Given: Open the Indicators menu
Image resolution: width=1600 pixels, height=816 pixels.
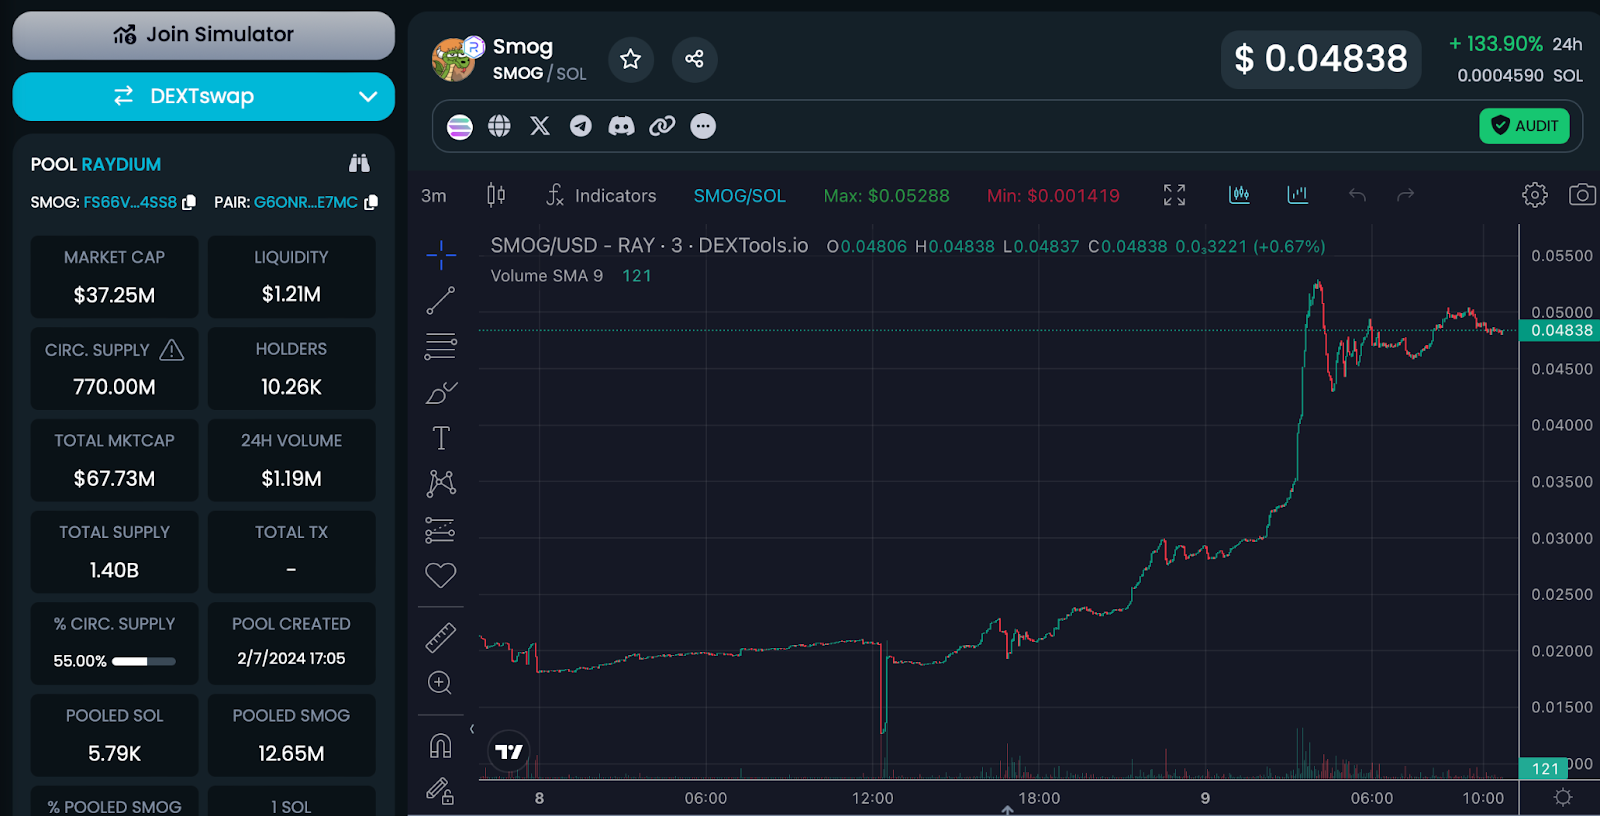Looking at the screenshot, I should click(x=601, y=195).
